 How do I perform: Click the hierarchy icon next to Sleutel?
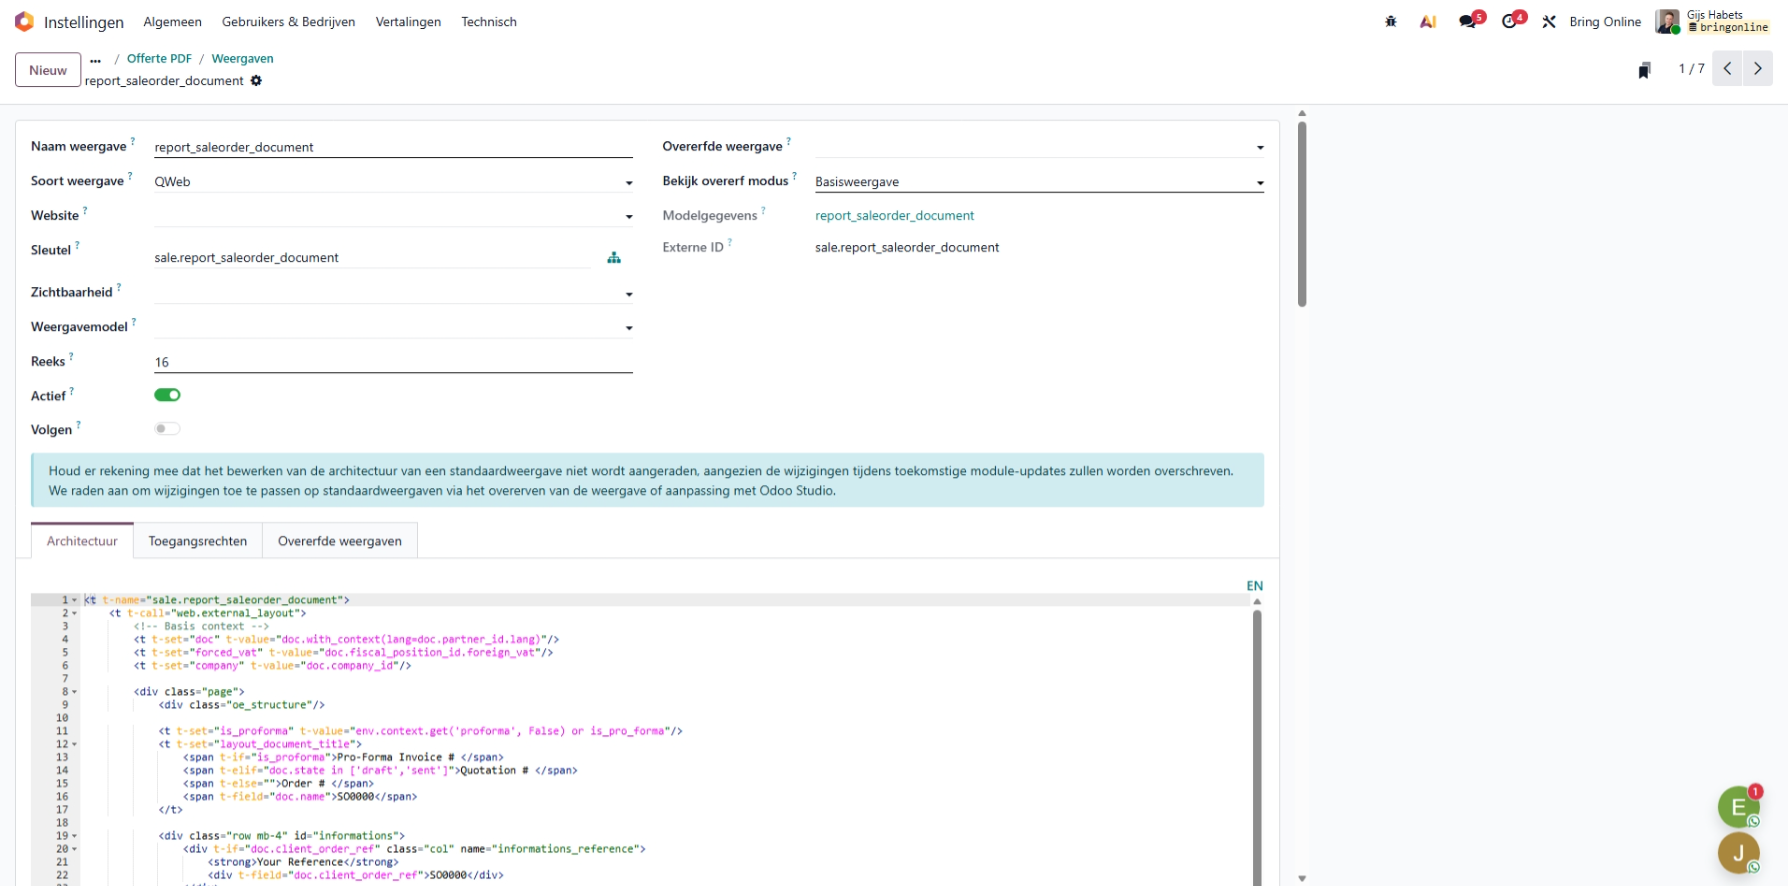[x=614, y=258]
